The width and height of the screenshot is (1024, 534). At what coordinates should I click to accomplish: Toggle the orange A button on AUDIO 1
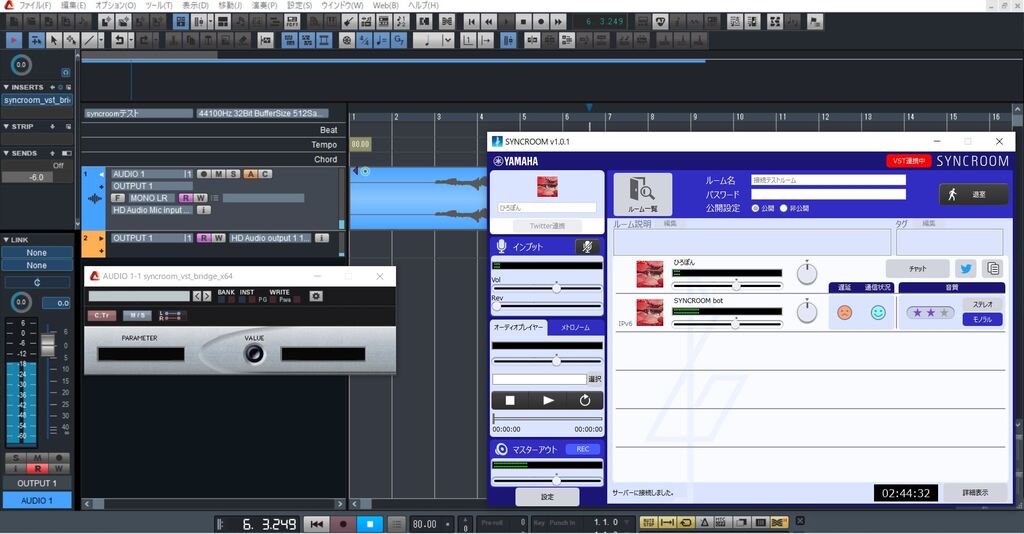pyautogui.click(x=251, y=174)
